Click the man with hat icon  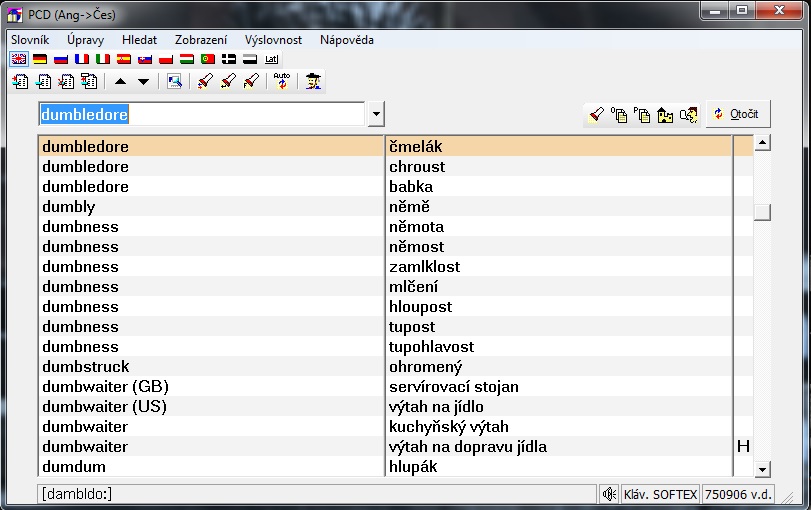click(313, 81)
